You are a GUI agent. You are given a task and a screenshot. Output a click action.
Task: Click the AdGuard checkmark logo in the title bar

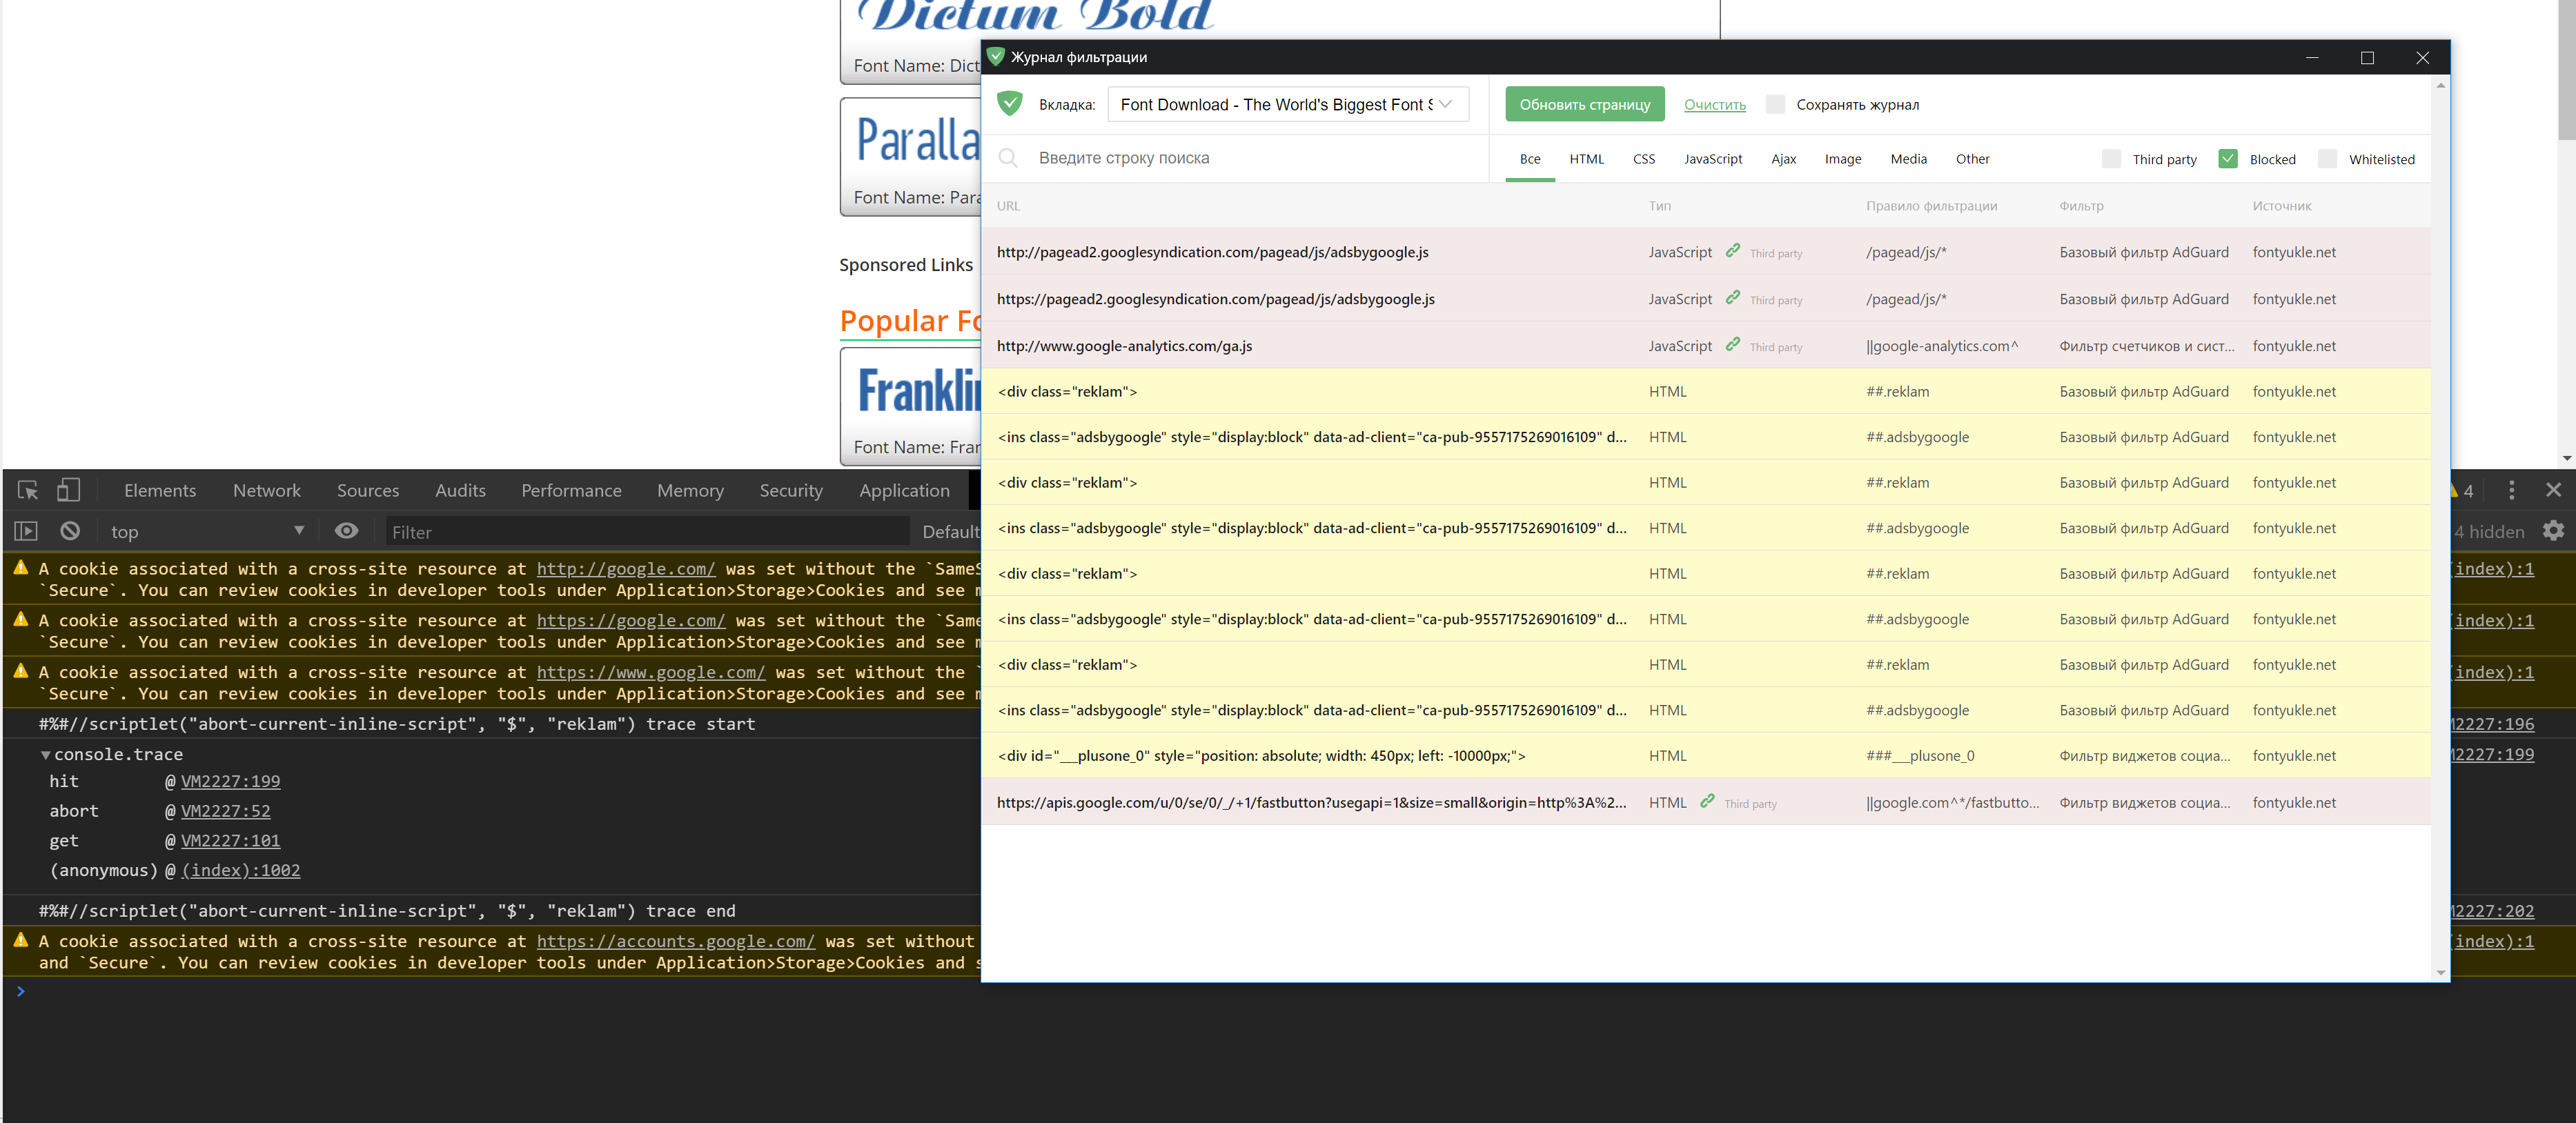pos(995,57)
